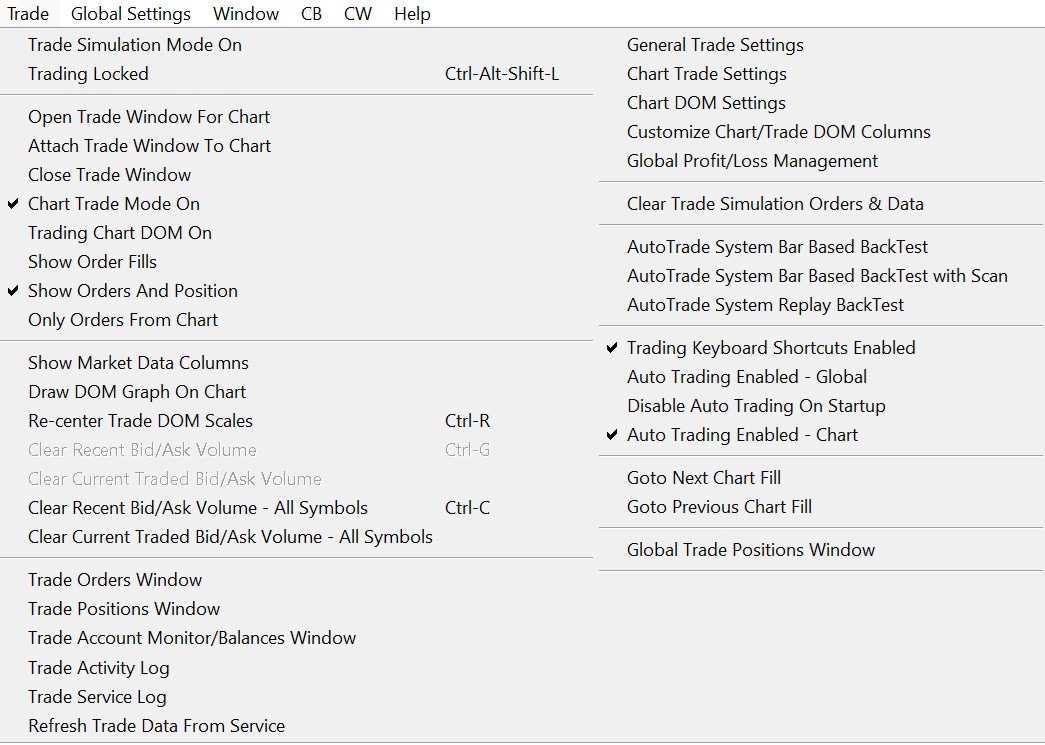
Task: Uncheck Show Orders And Position
Action: [133, 291]
